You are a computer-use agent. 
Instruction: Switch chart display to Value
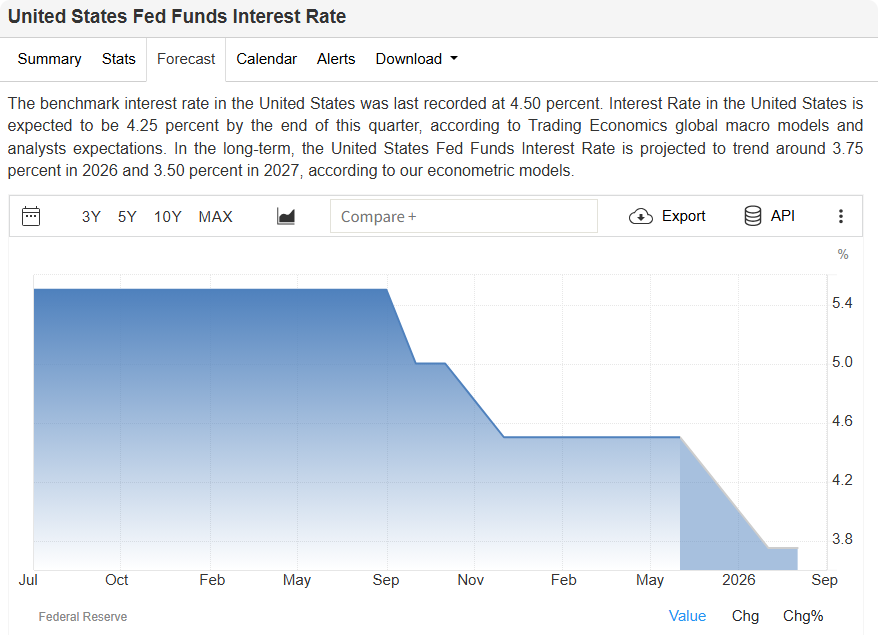[x=687, y=616]
